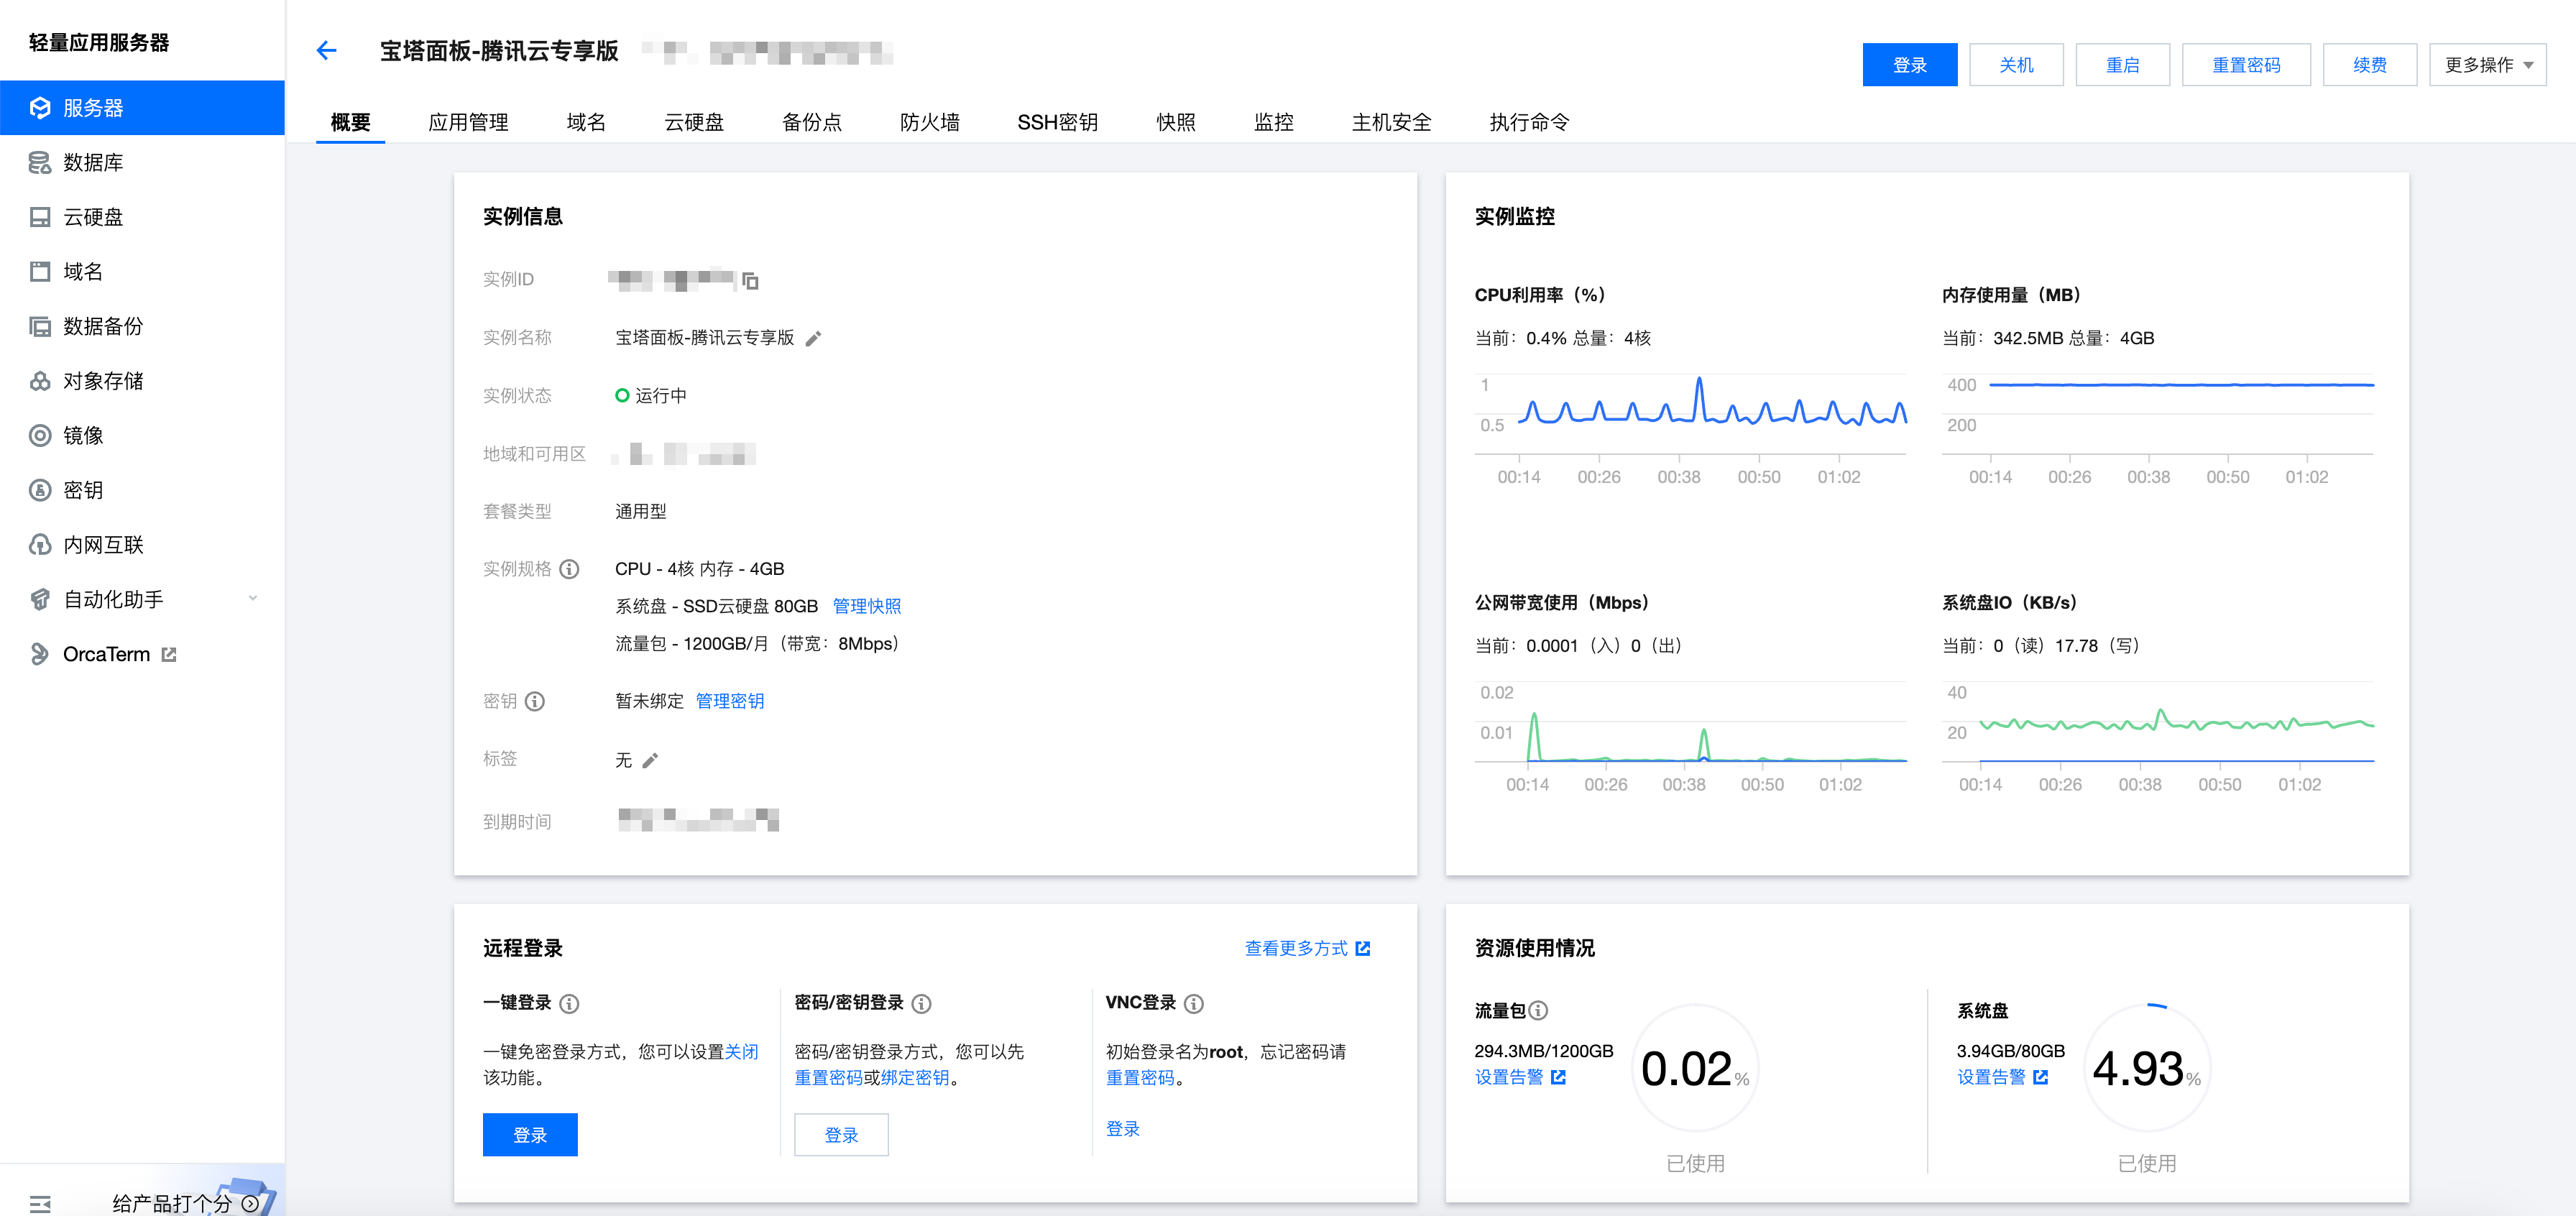Open the Object Storage sidebar icon
The image size is (2576, 1216).
pyautogui.click(x=40, y=381)
